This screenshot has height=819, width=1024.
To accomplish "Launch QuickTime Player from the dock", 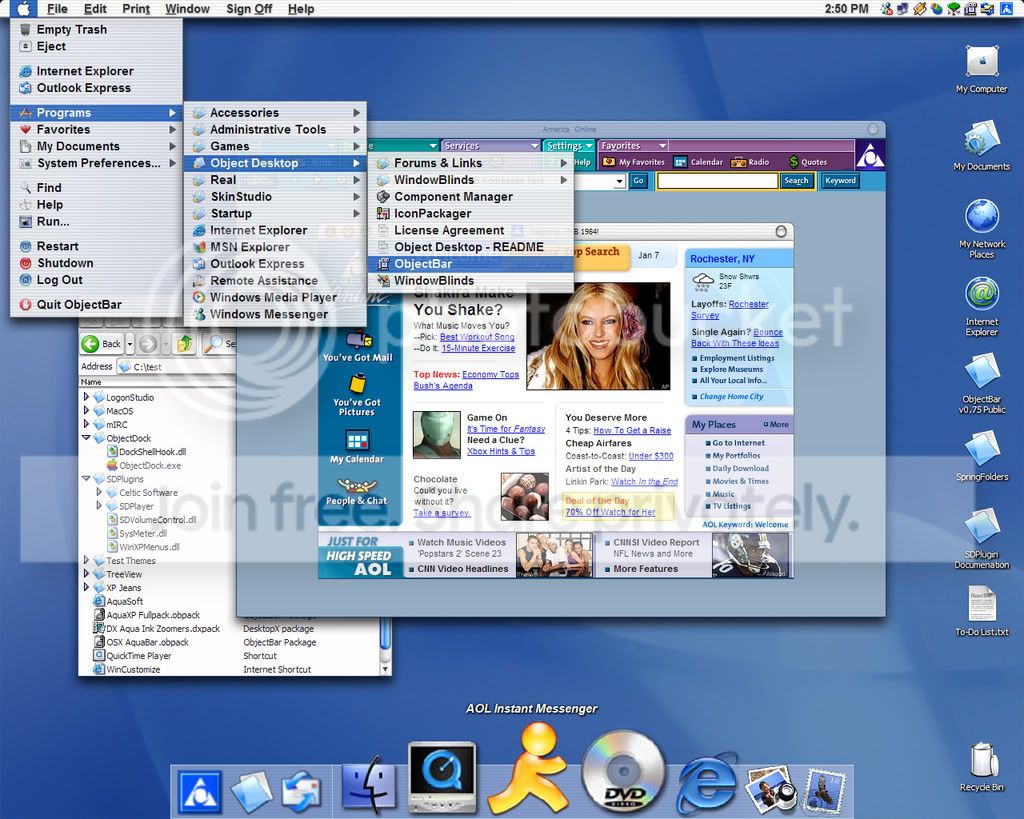I will (442, 779).
